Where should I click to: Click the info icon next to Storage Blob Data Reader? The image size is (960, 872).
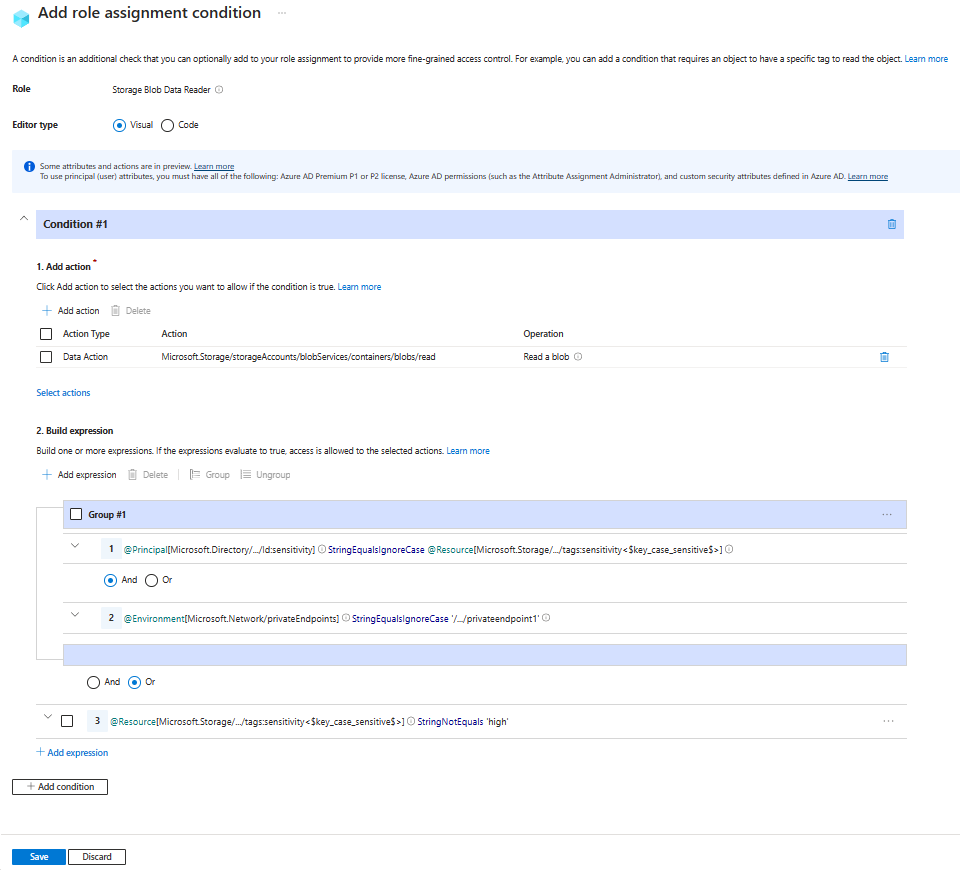[x=220, y=89]
